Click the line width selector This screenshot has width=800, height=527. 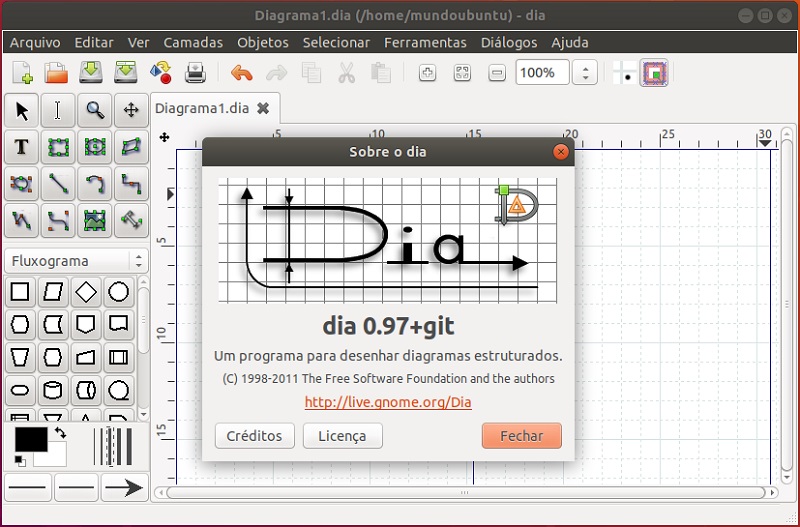tap(113, 447)
